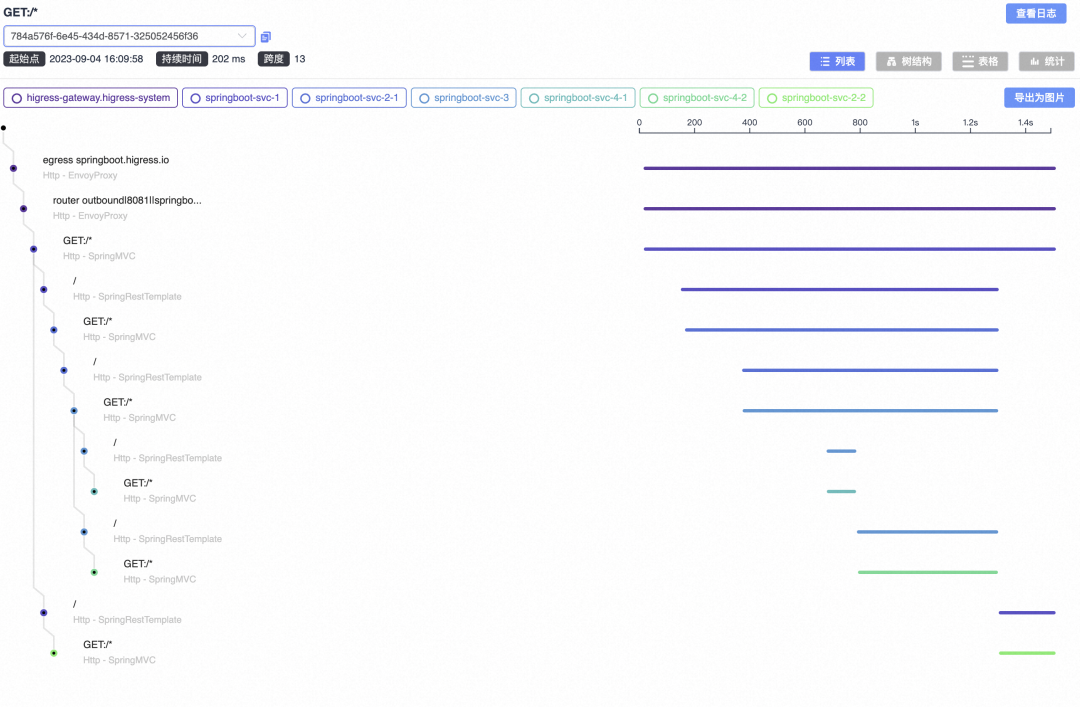Screen dimensions: 1080x707
Task: Copy the trace ID with copy icon
Action: click(266, 37)
